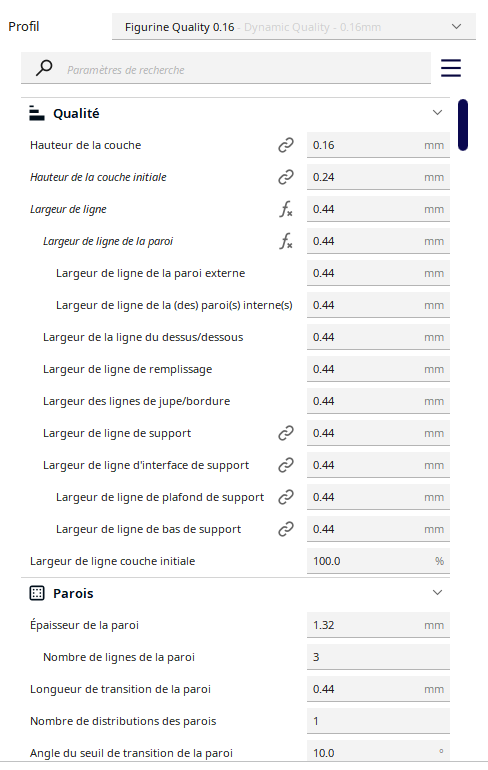Viewport: 488px width, 770px height.
Task: Click the vertical scrollbar handle of settings list
Action: (462, 125)
